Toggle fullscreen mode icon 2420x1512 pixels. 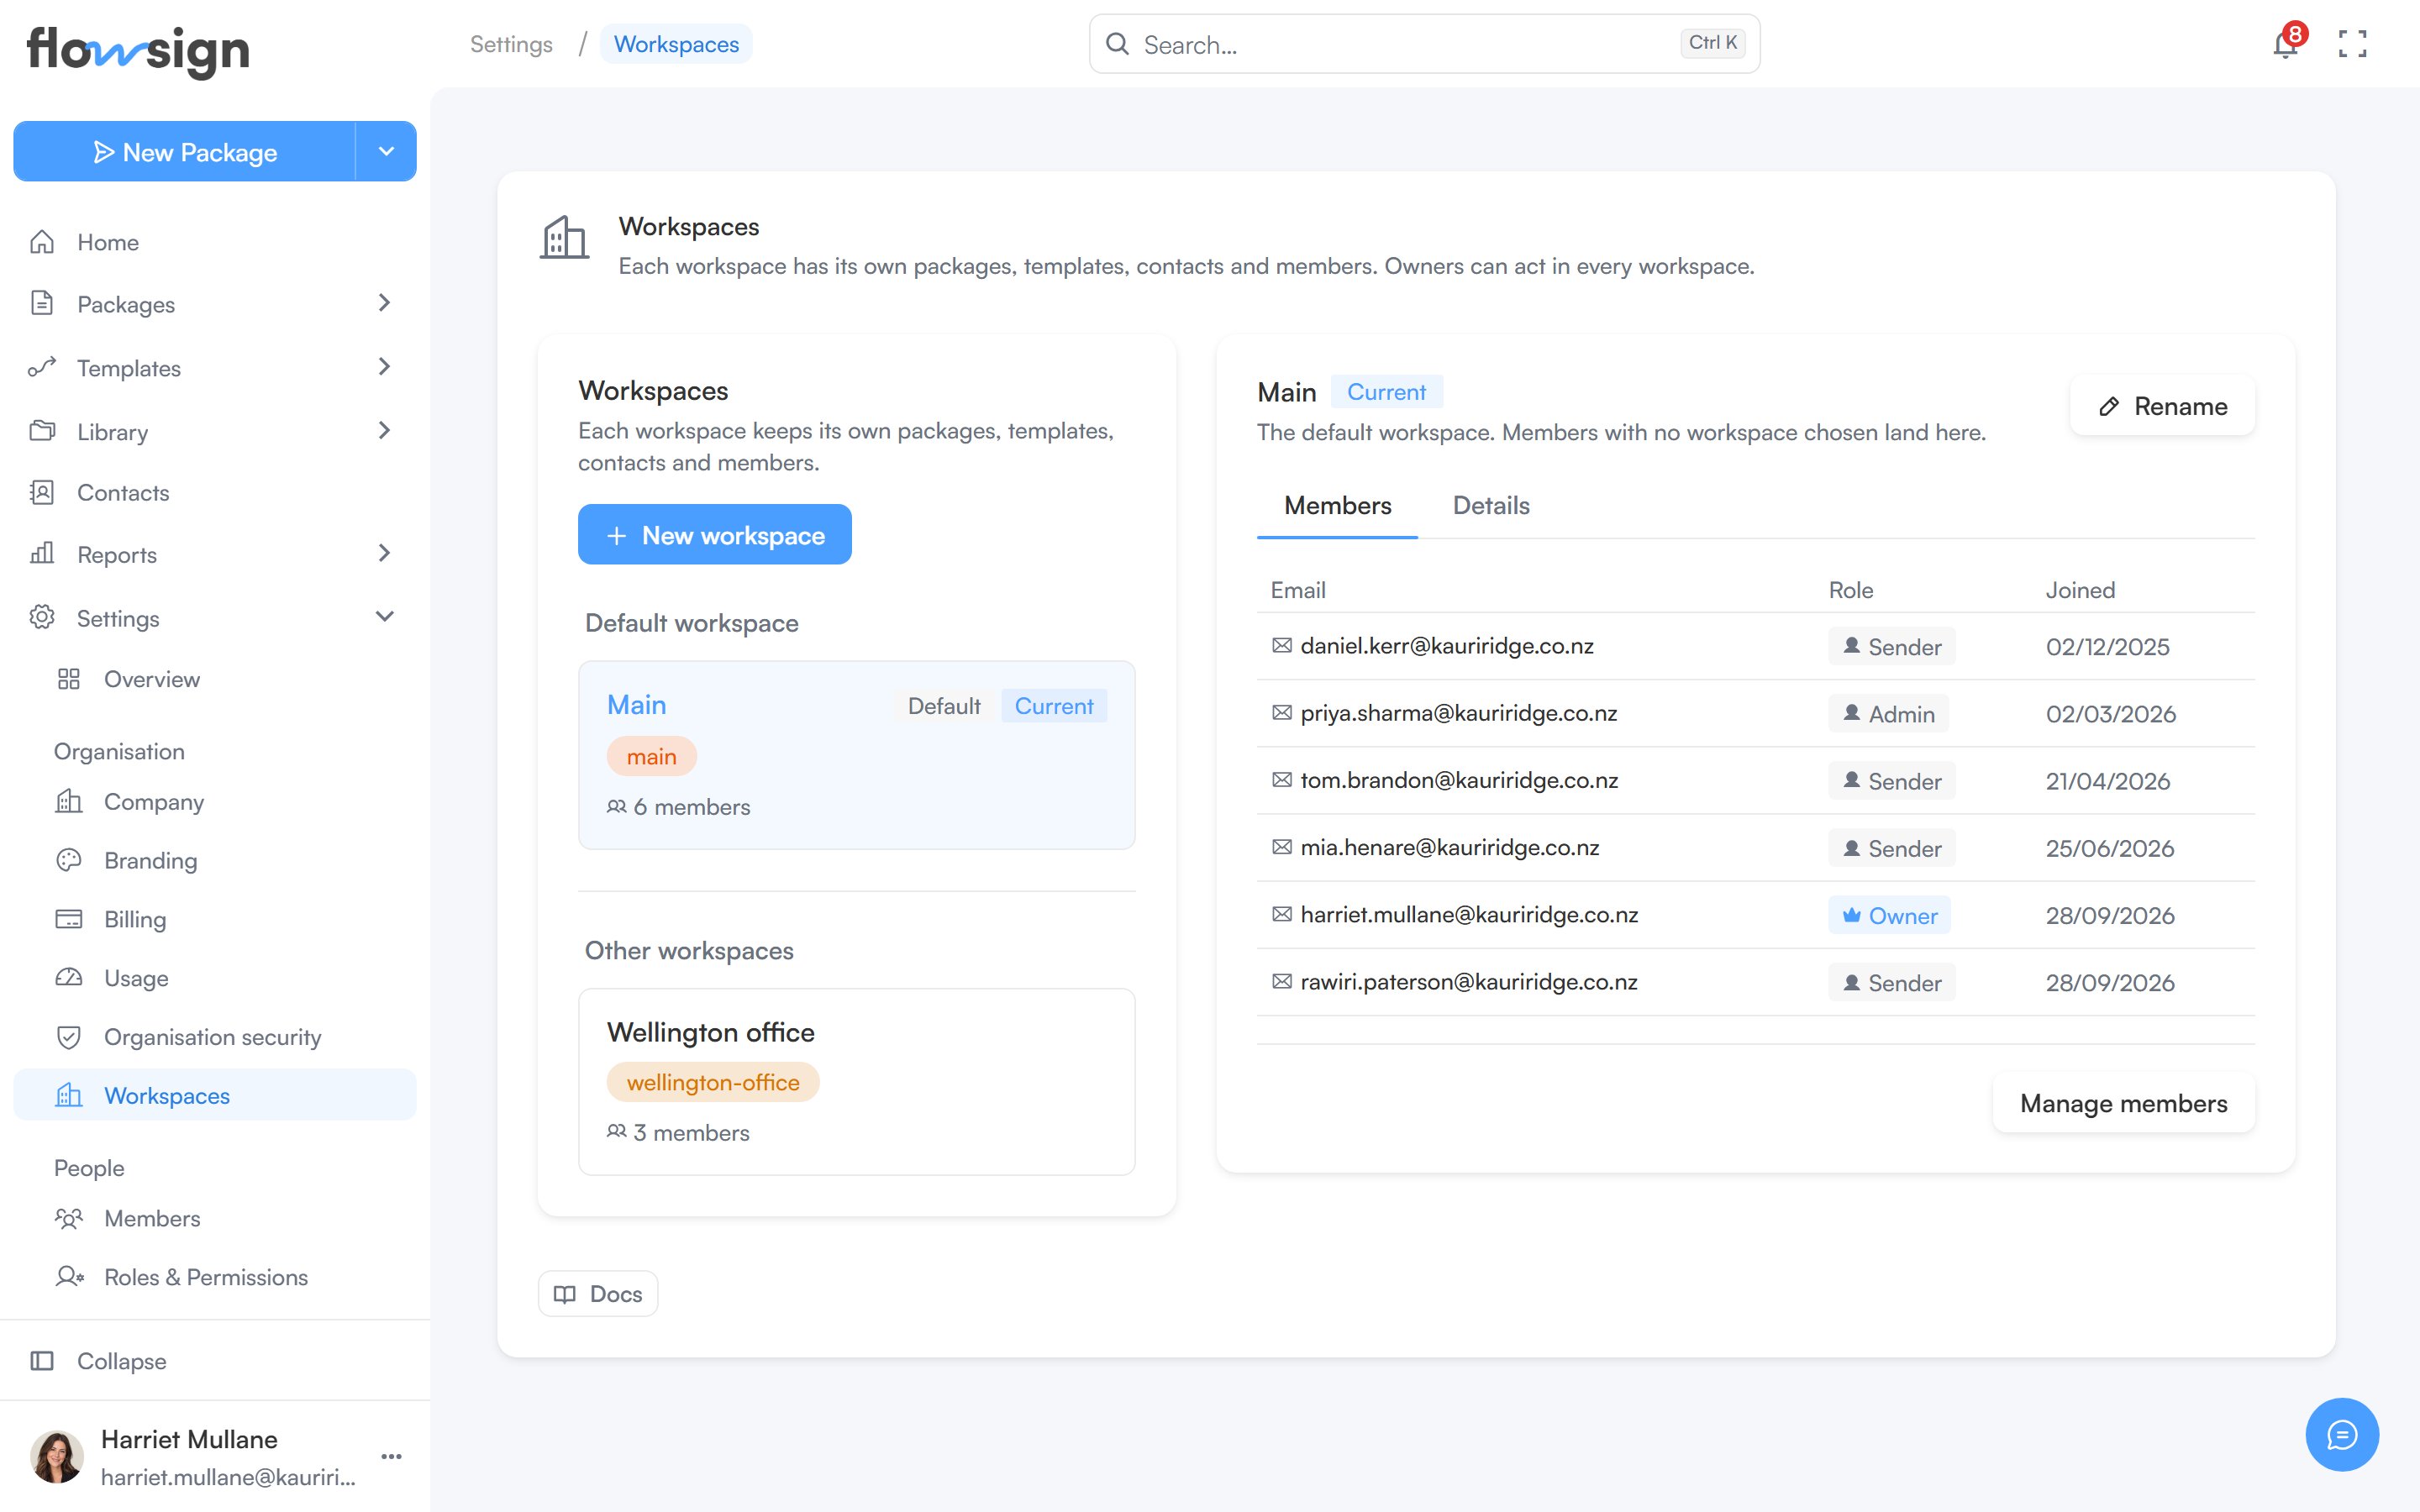[2352, 44]
